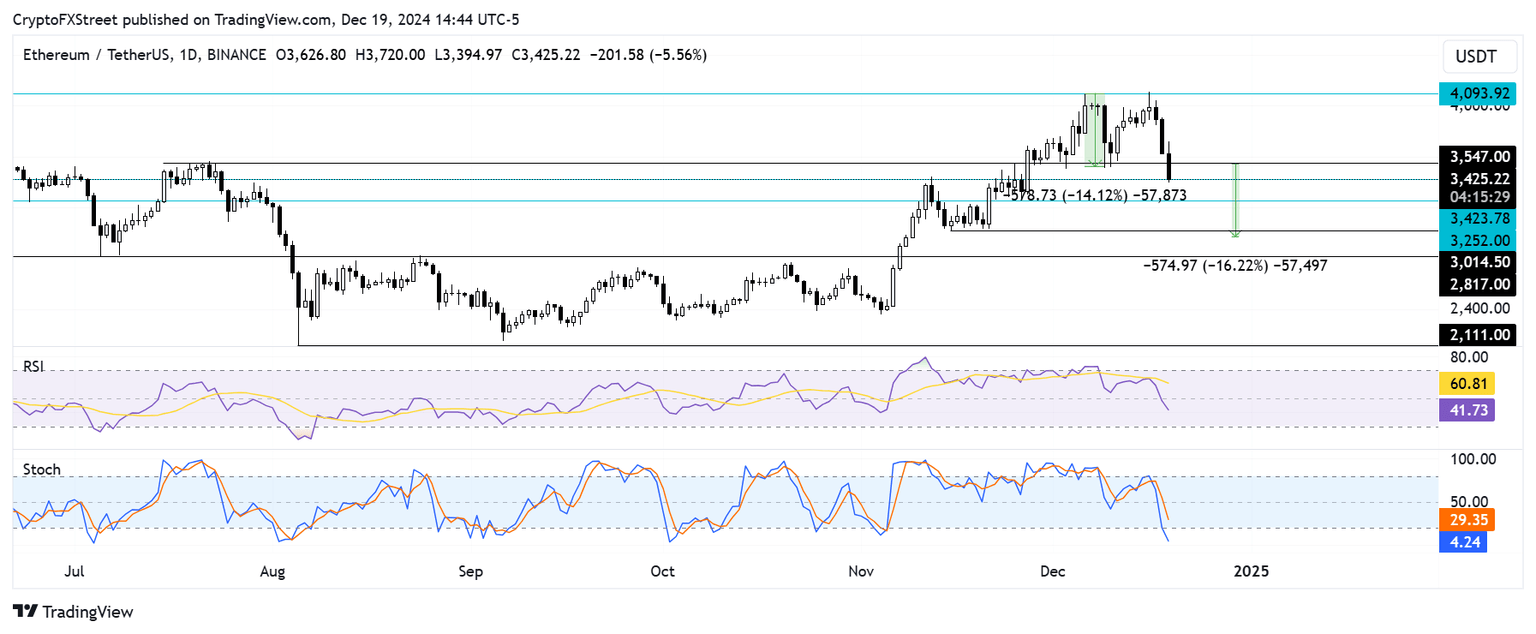
Task: Click the purple RSI value 41.73
Action: pos(1466,411)
